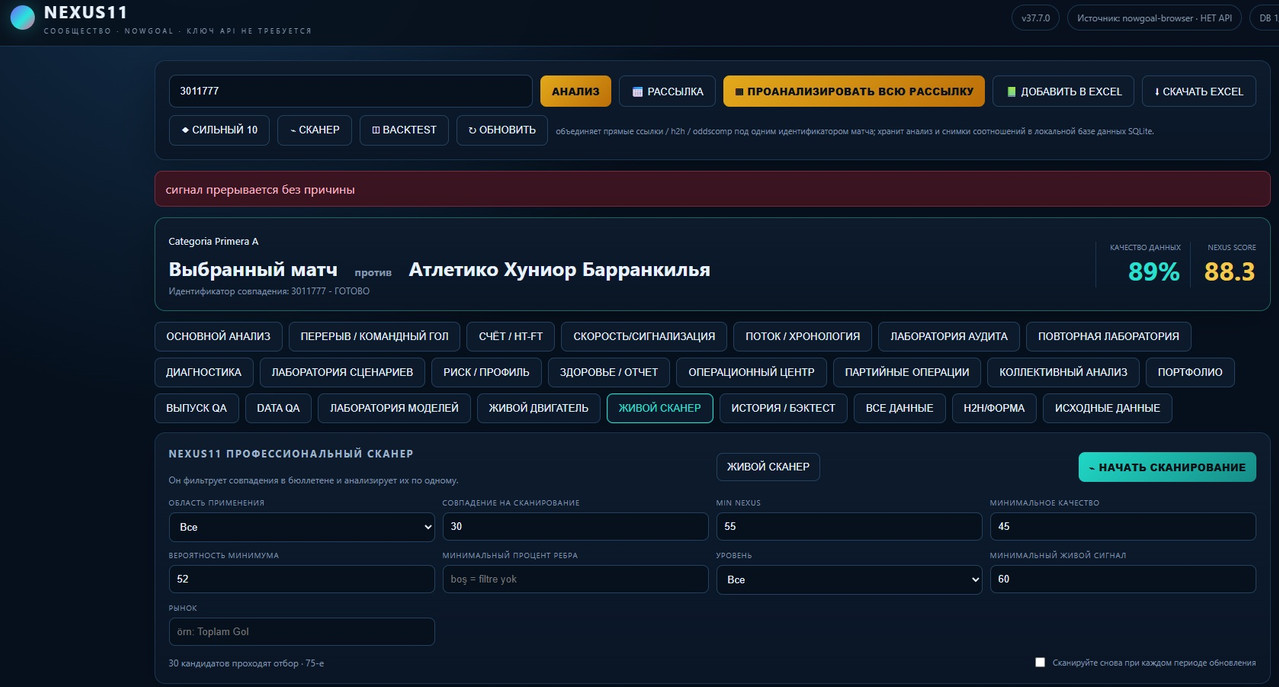The width and height of the screenshot is (1279, 687).
Task: Open the ЛАБОРАТОРИЯ МОДЕЛЕЙ tab
Action: [x=394, y=408]
